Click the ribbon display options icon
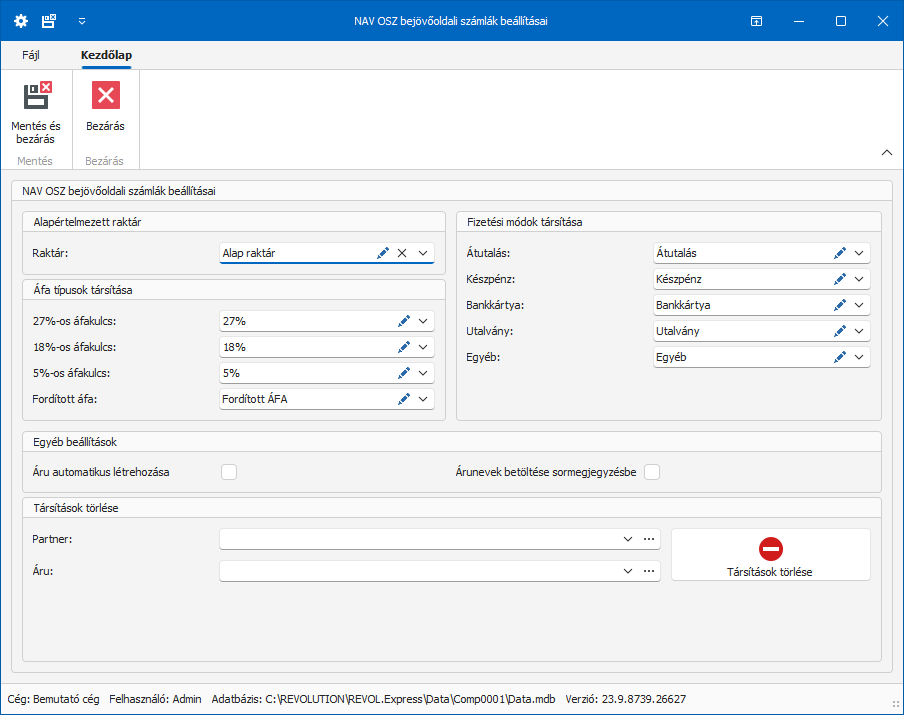 [x=756, y=21]
